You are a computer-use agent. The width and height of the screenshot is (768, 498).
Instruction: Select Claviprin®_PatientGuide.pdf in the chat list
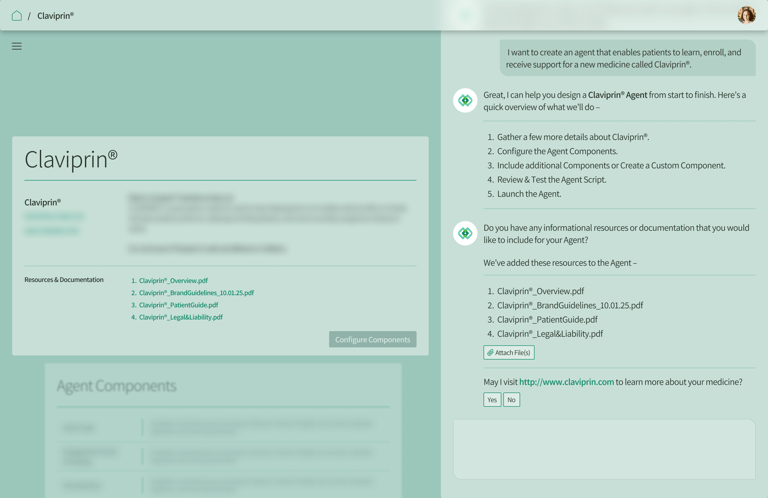click(547, 319)
